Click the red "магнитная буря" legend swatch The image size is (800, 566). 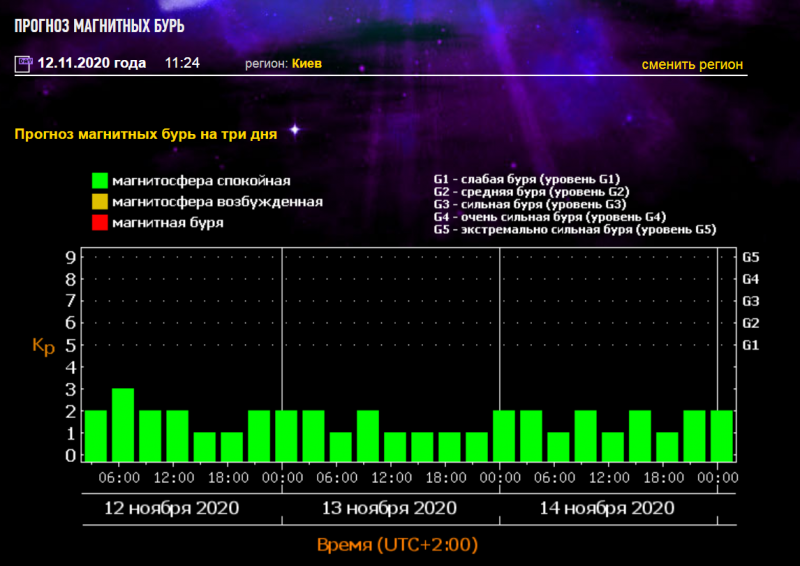[x=99, y=223]
